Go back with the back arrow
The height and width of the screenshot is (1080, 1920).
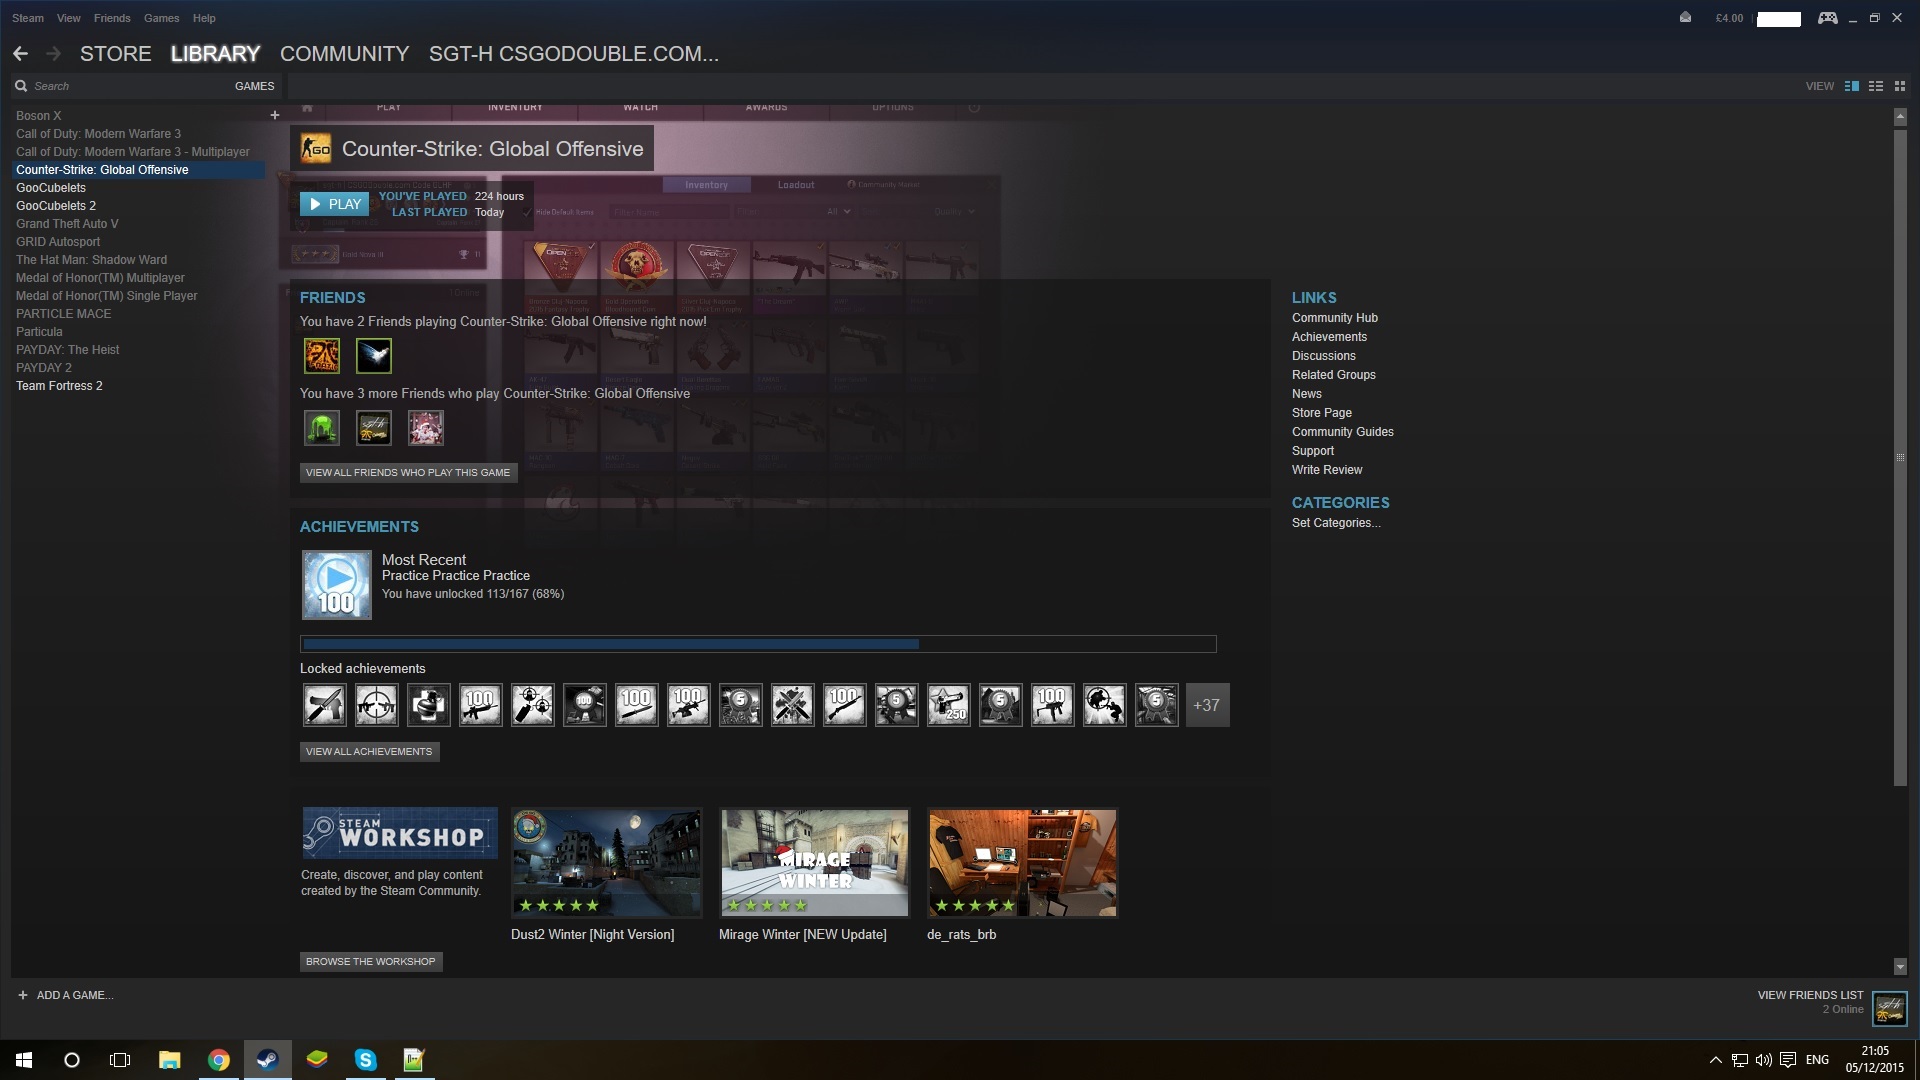pos(20,54)
